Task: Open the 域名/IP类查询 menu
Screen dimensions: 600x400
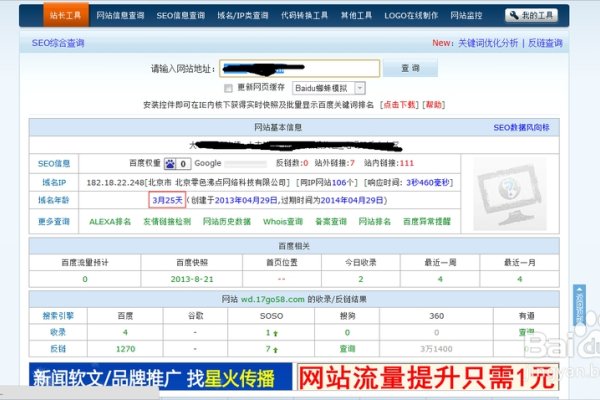Action: pos(243,15)
